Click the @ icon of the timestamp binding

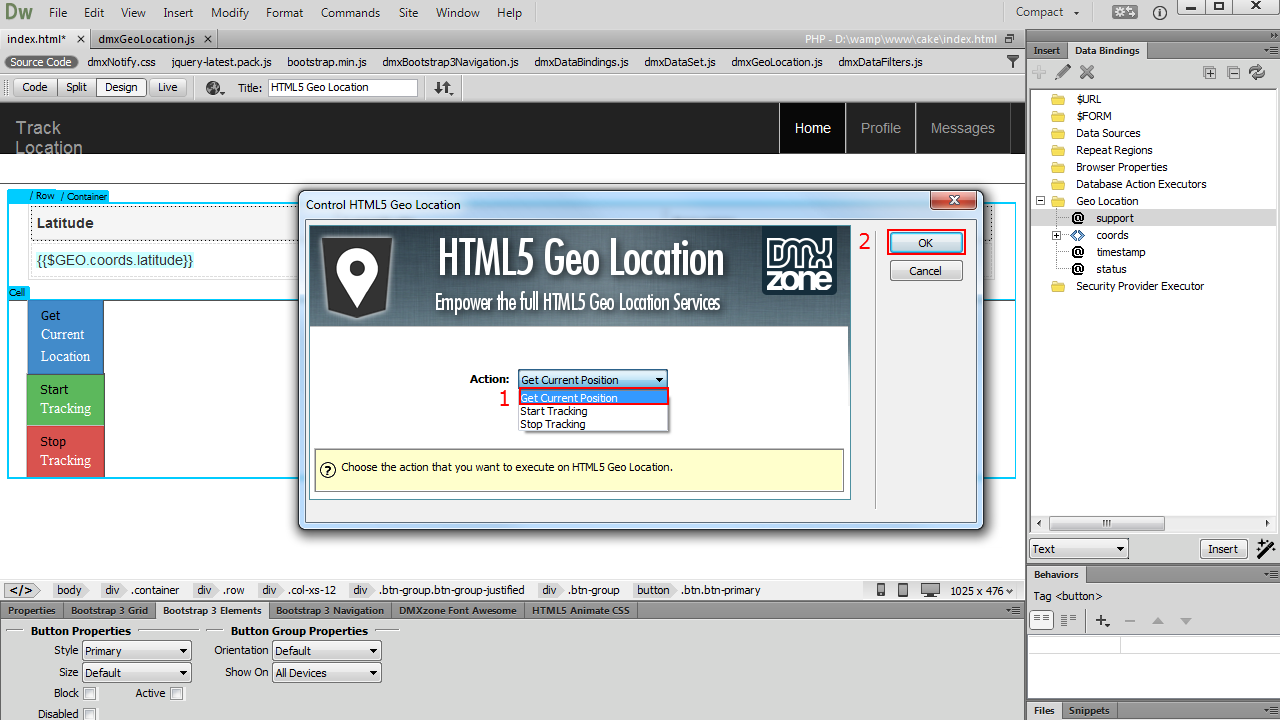(x=1078, y=252)
